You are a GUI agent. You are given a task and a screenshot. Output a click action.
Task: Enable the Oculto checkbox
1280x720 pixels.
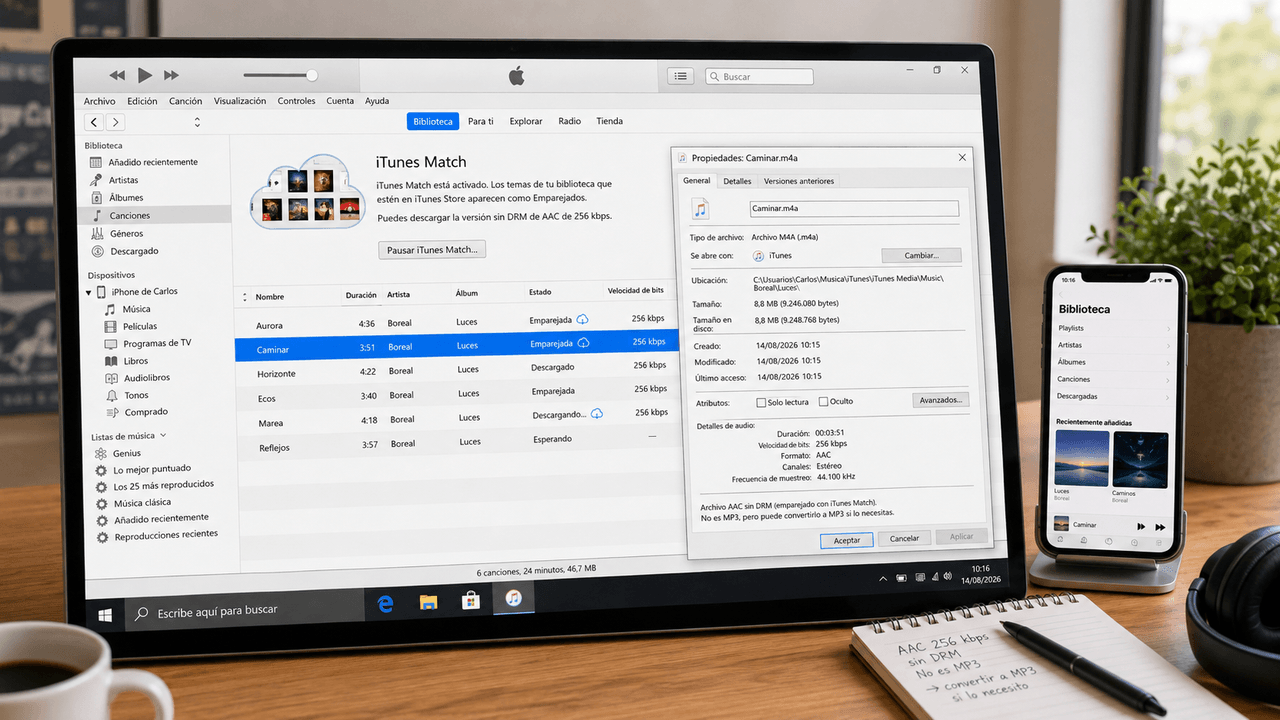[x=823, y=402]
